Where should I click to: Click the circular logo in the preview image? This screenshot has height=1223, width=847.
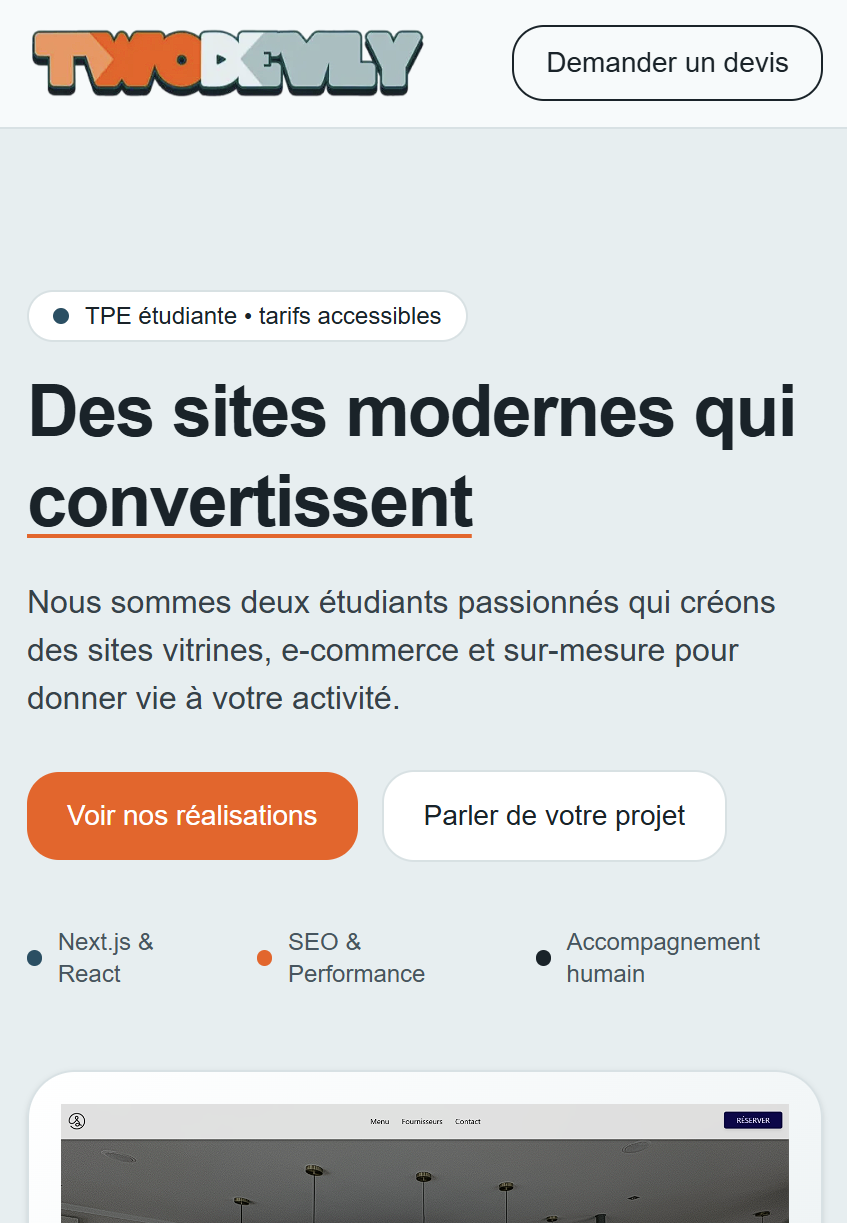pyautogui.click(x=77, y=1121)
